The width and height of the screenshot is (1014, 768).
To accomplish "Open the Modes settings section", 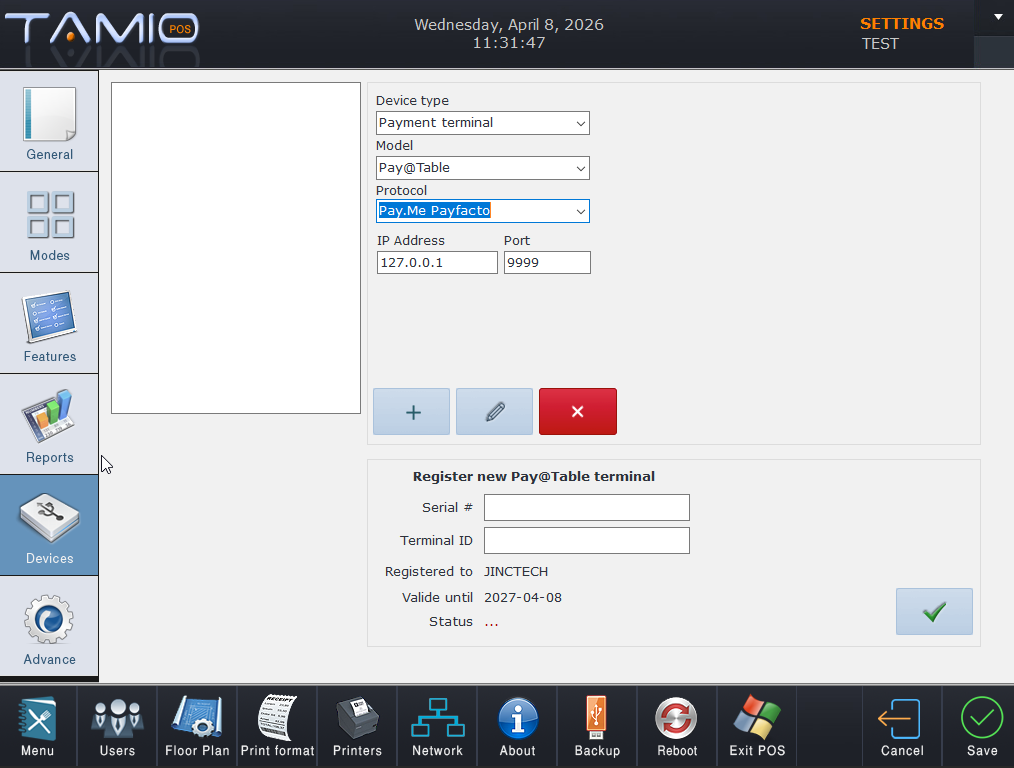I will (49, 222).
